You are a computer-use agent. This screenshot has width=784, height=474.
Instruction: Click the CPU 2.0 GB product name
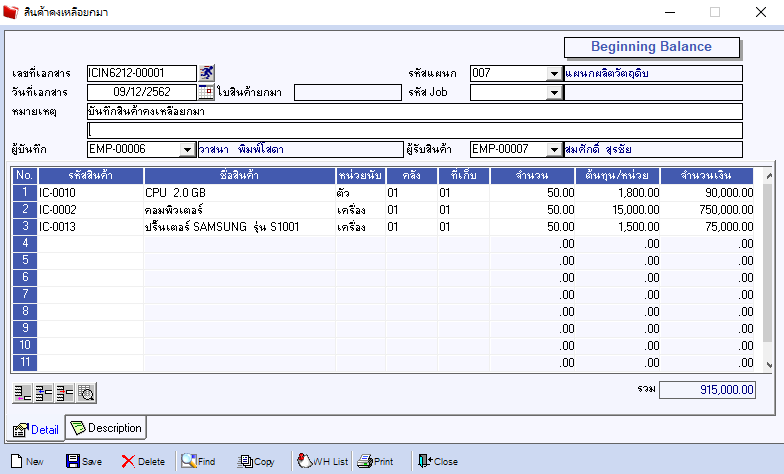click(175, 192)
